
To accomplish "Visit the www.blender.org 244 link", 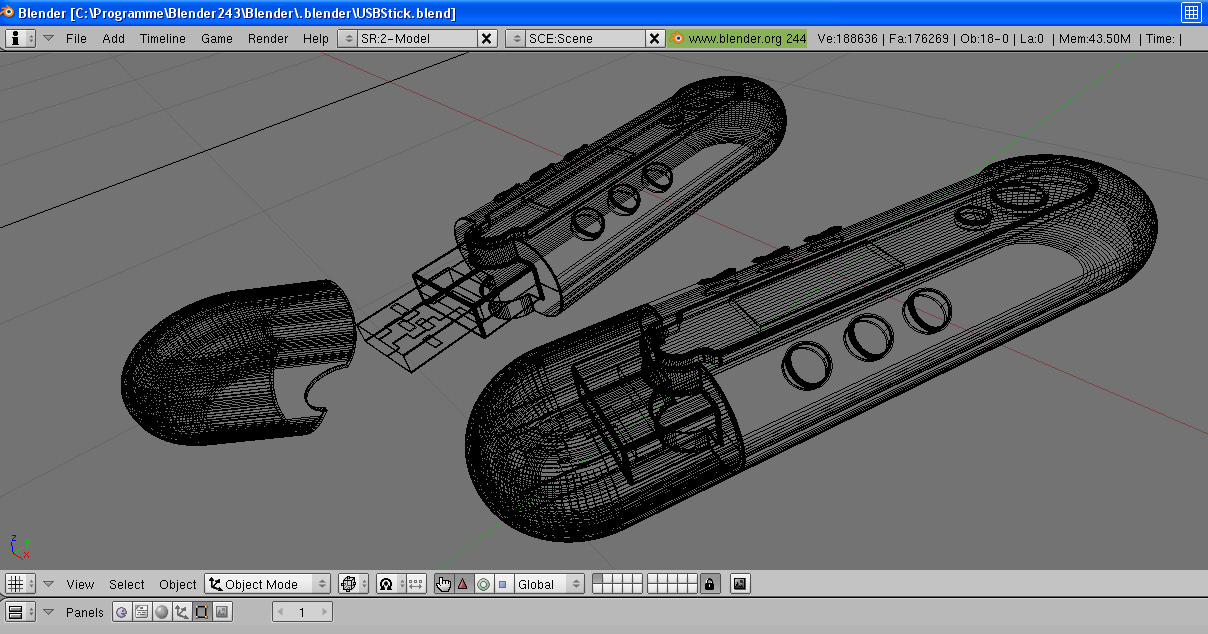I will pyautogui.click(x=738, y=38).
